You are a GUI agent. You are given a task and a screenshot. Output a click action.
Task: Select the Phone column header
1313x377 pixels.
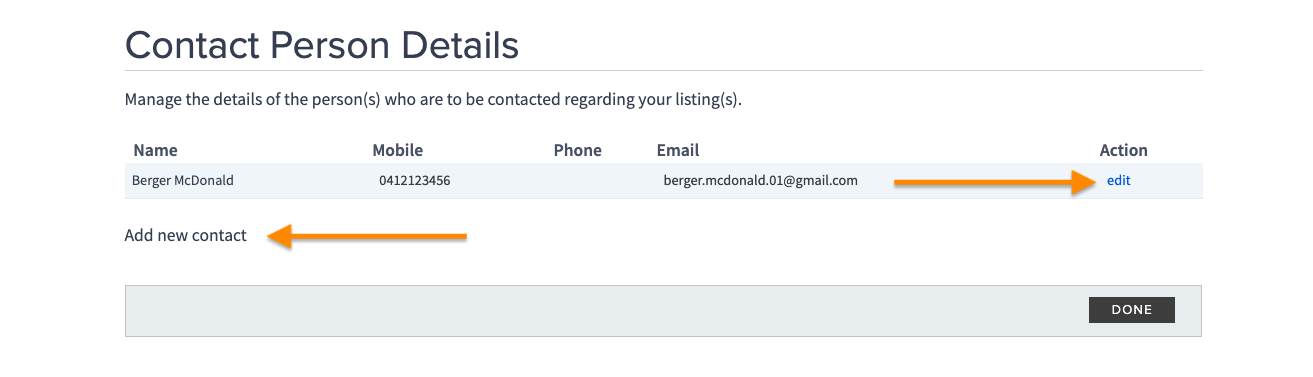tap(577, 150)
